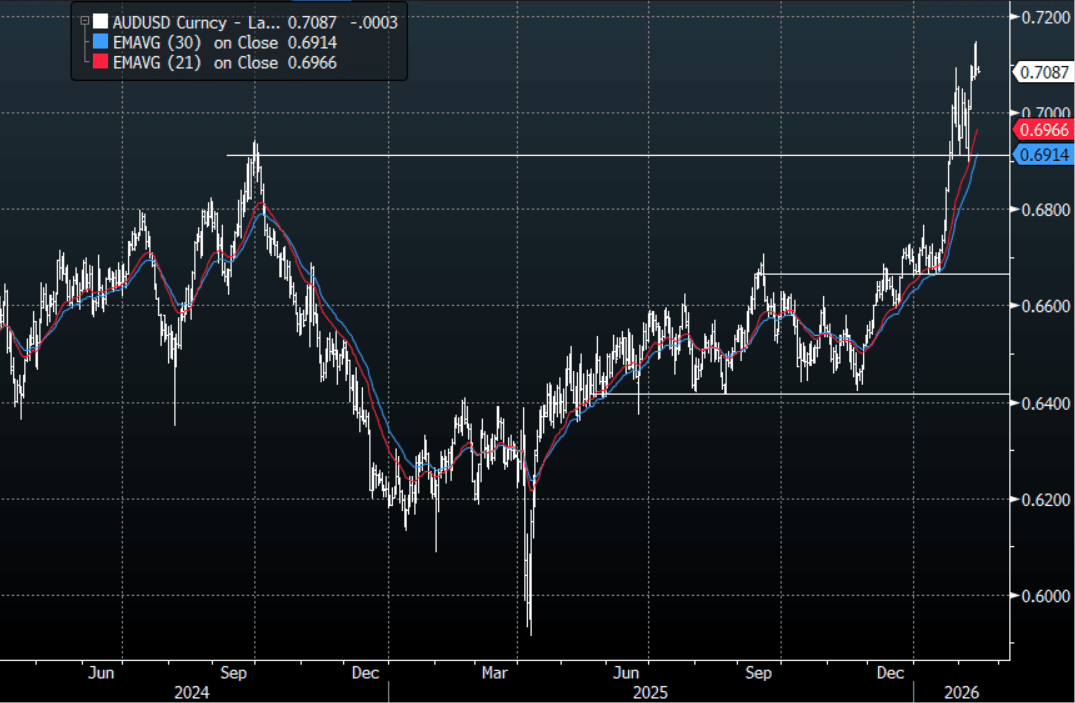Collapse the legend tree expander box
1075x703 pixels.
click(84, 19)
